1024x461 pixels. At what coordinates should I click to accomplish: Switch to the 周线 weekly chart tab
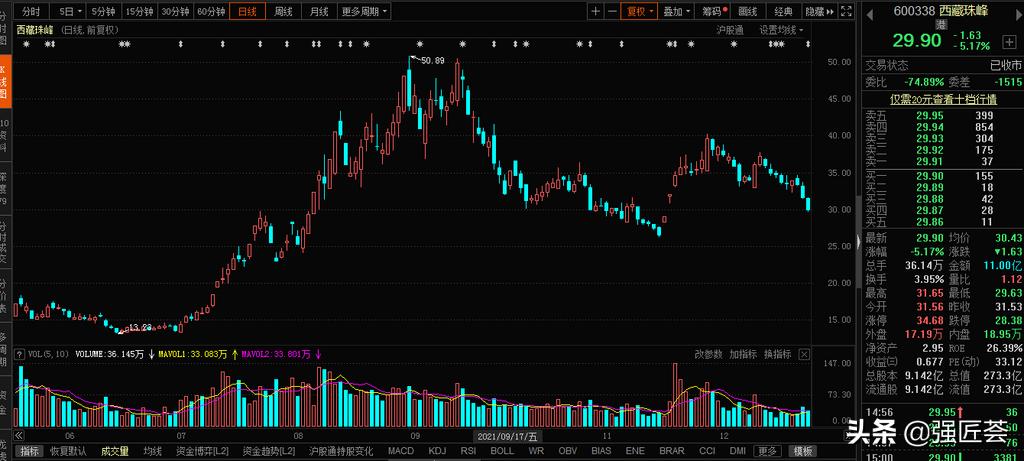click(x=283, y=12)
